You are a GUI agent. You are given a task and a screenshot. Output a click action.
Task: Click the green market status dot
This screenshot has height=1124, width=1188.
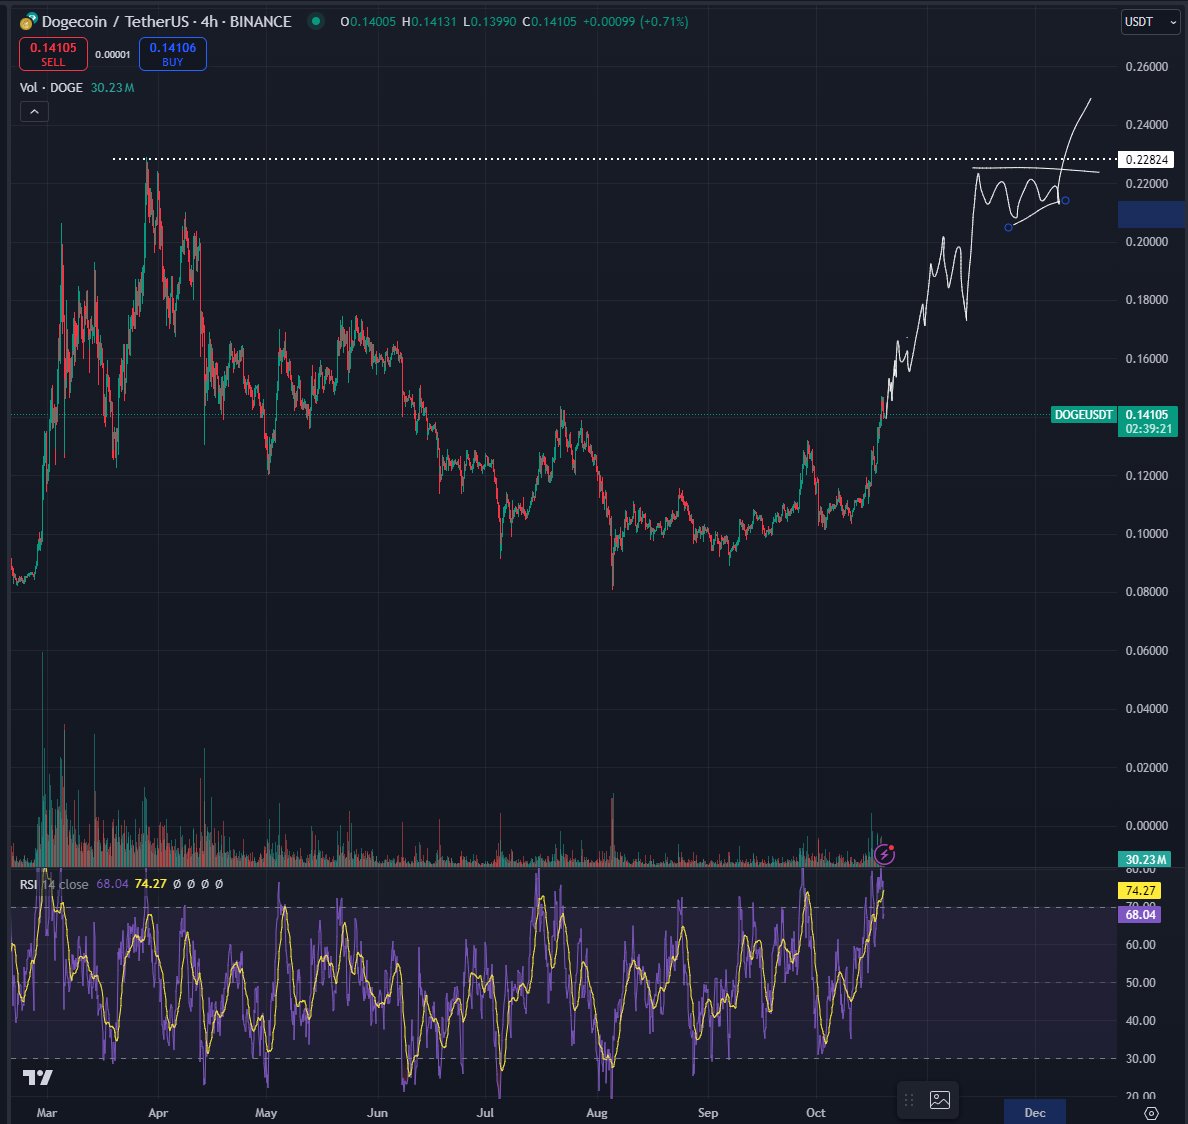pyautogui.click(x=316, y=21)
